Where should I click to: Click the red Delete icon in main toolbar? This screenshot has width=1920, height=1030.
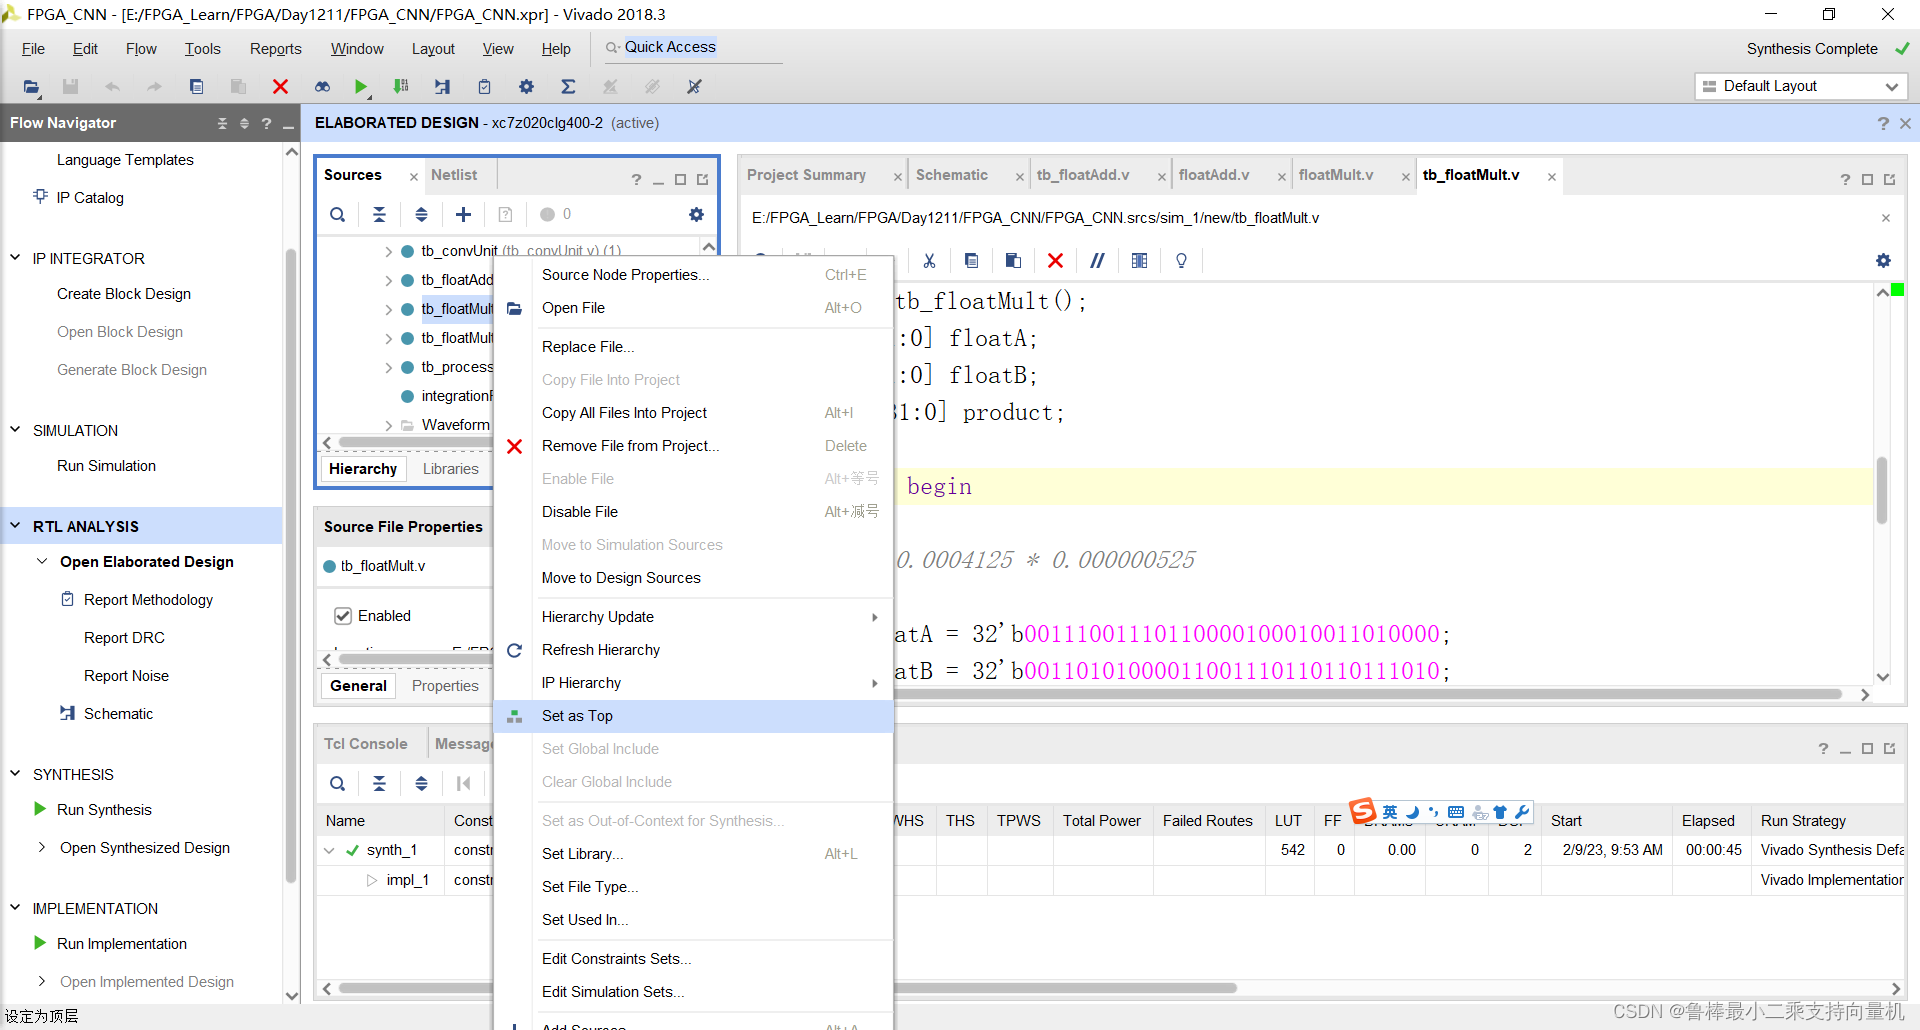[x=281, y=87]
